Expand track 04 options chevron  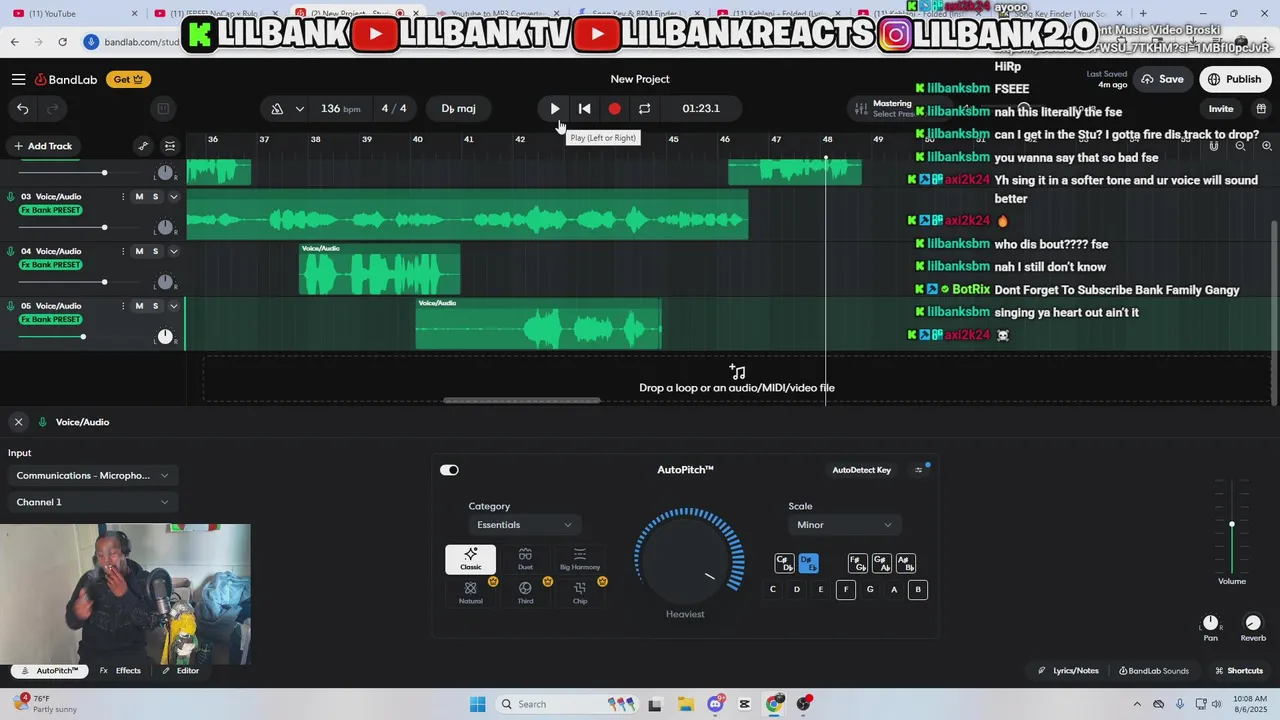(173, 251)
